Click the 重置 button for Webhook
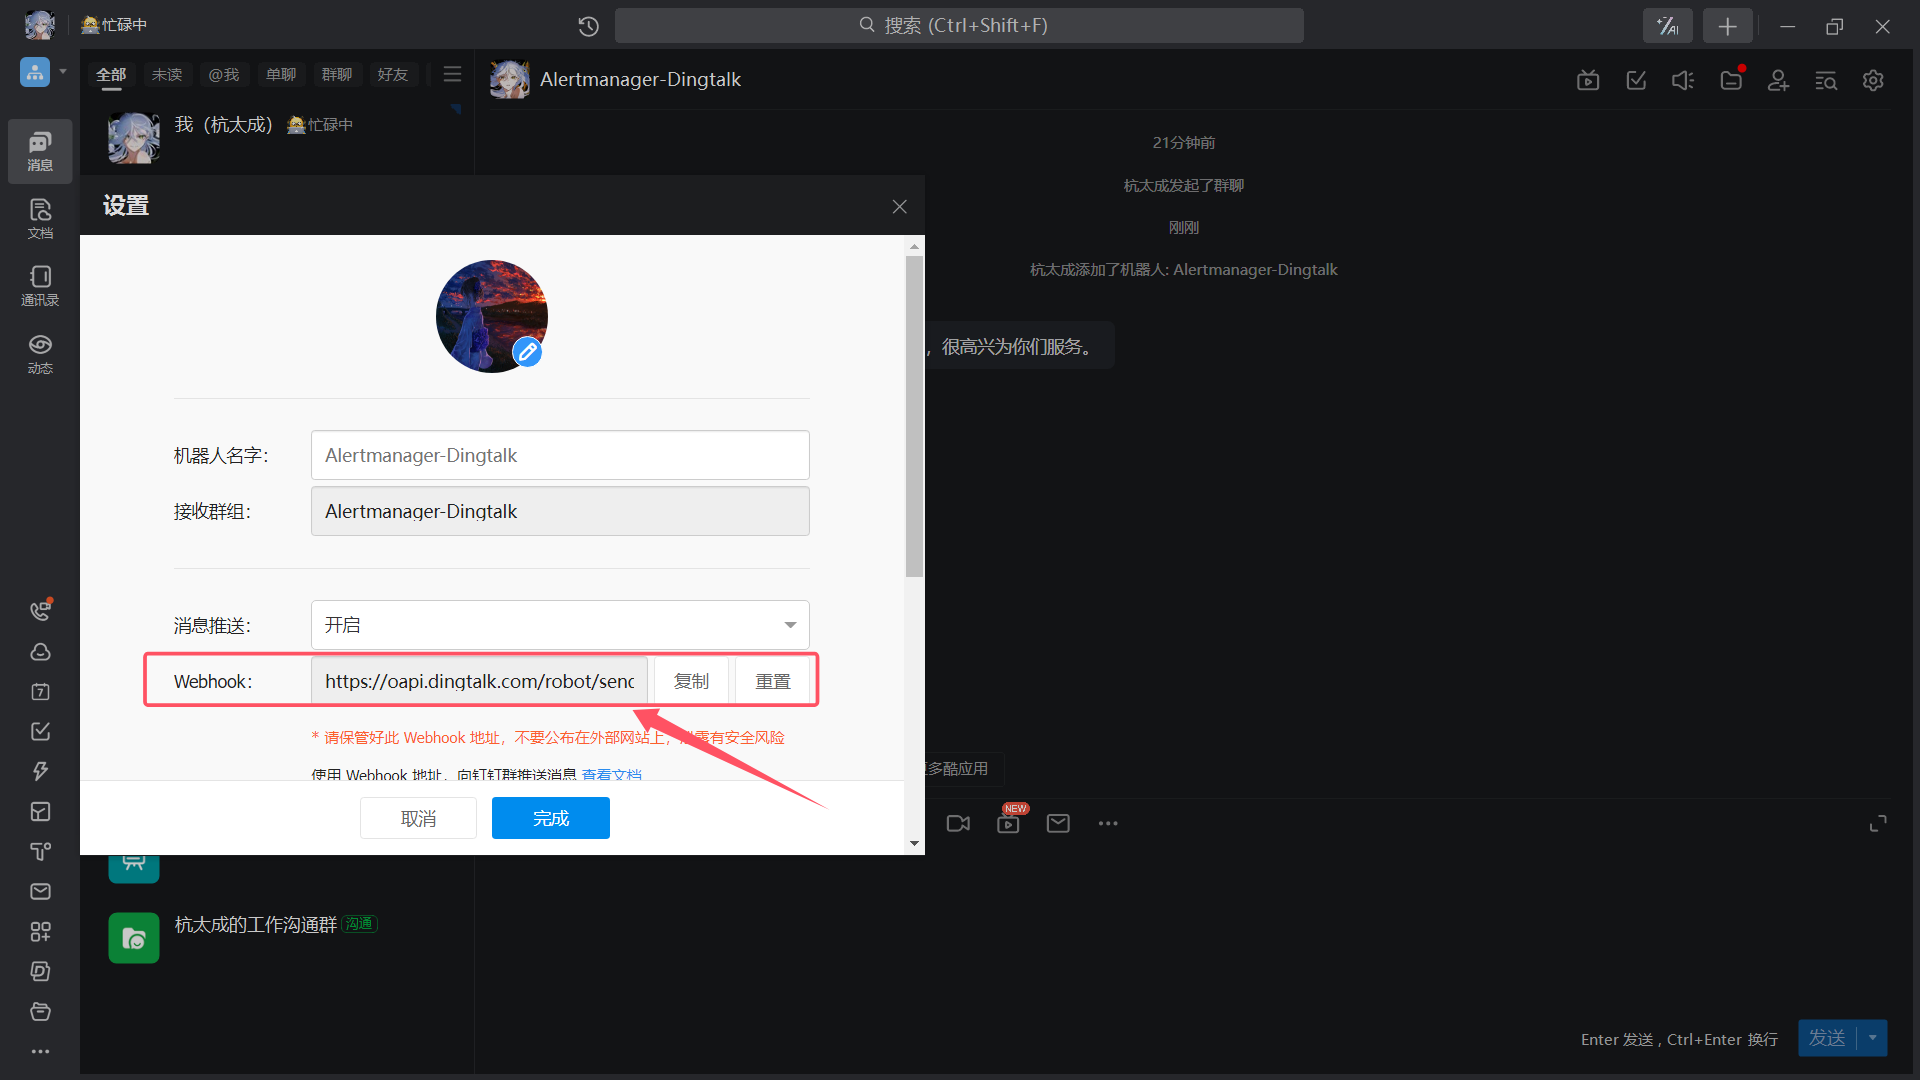The height and width of the screenshot is (1080, 1920). pos(772,681)
